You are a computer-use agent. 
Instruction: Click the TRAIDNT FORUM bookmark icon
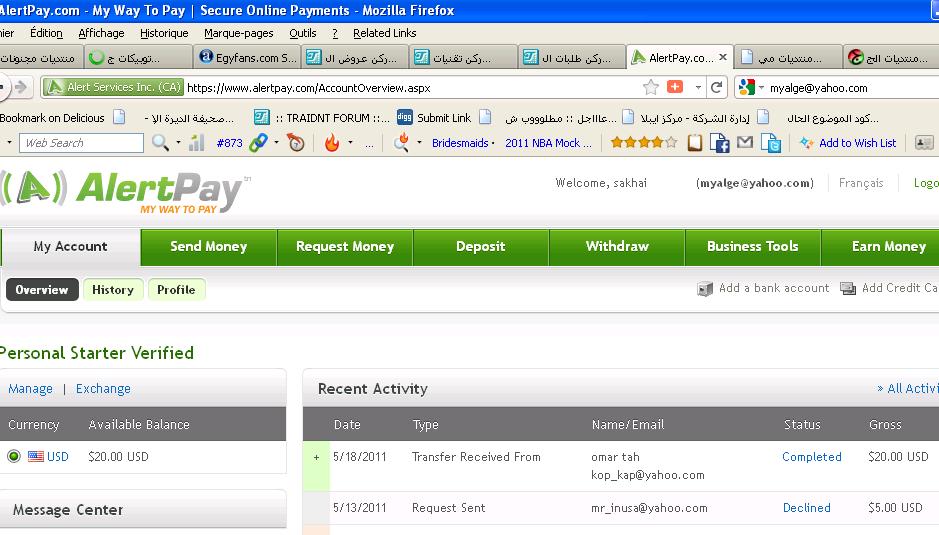point(262,117)
